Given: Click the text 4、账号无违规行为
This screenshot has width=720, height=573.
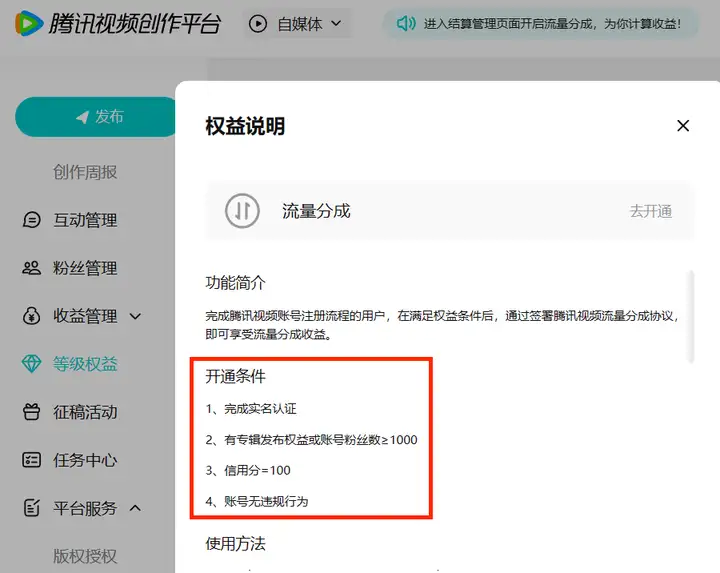Looking at the screenshot, I should tap(257, 501).
